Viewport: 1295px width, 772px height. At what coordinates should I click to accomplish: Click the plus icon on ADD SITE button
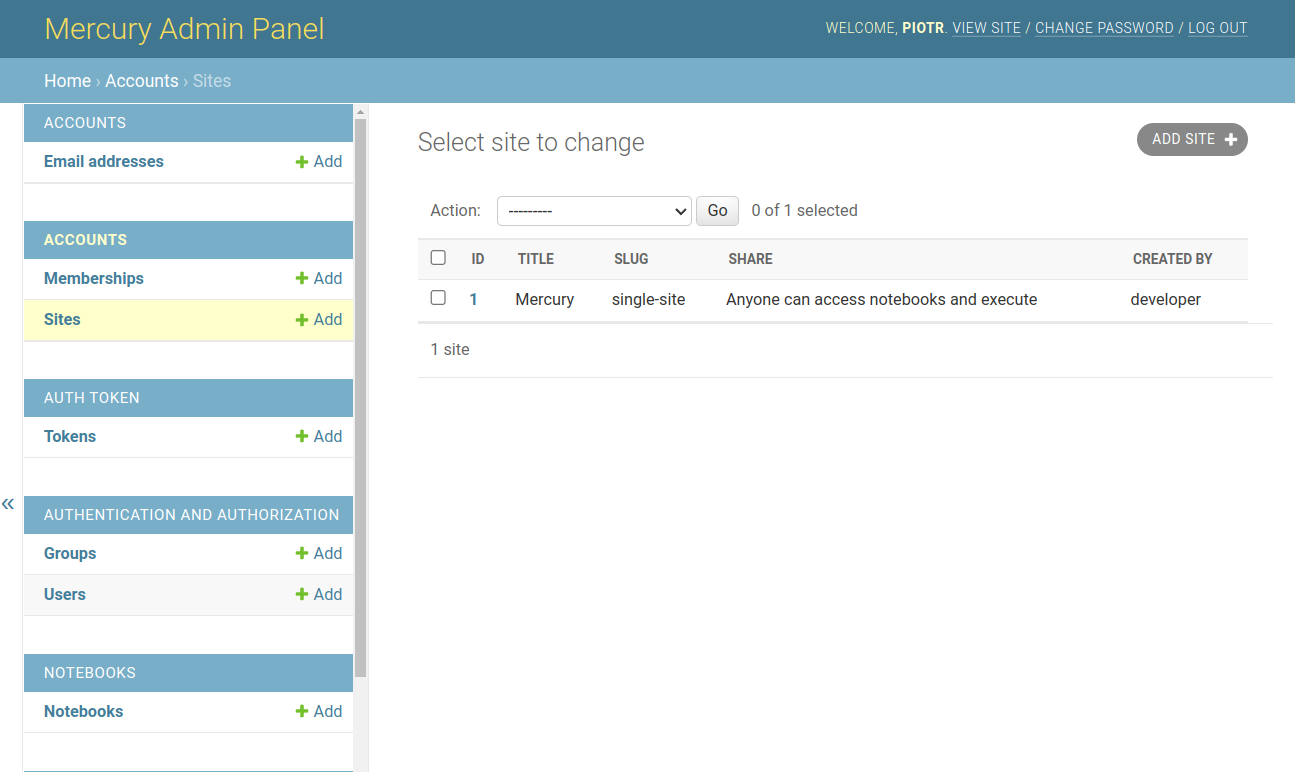(x=1230, y=139)
